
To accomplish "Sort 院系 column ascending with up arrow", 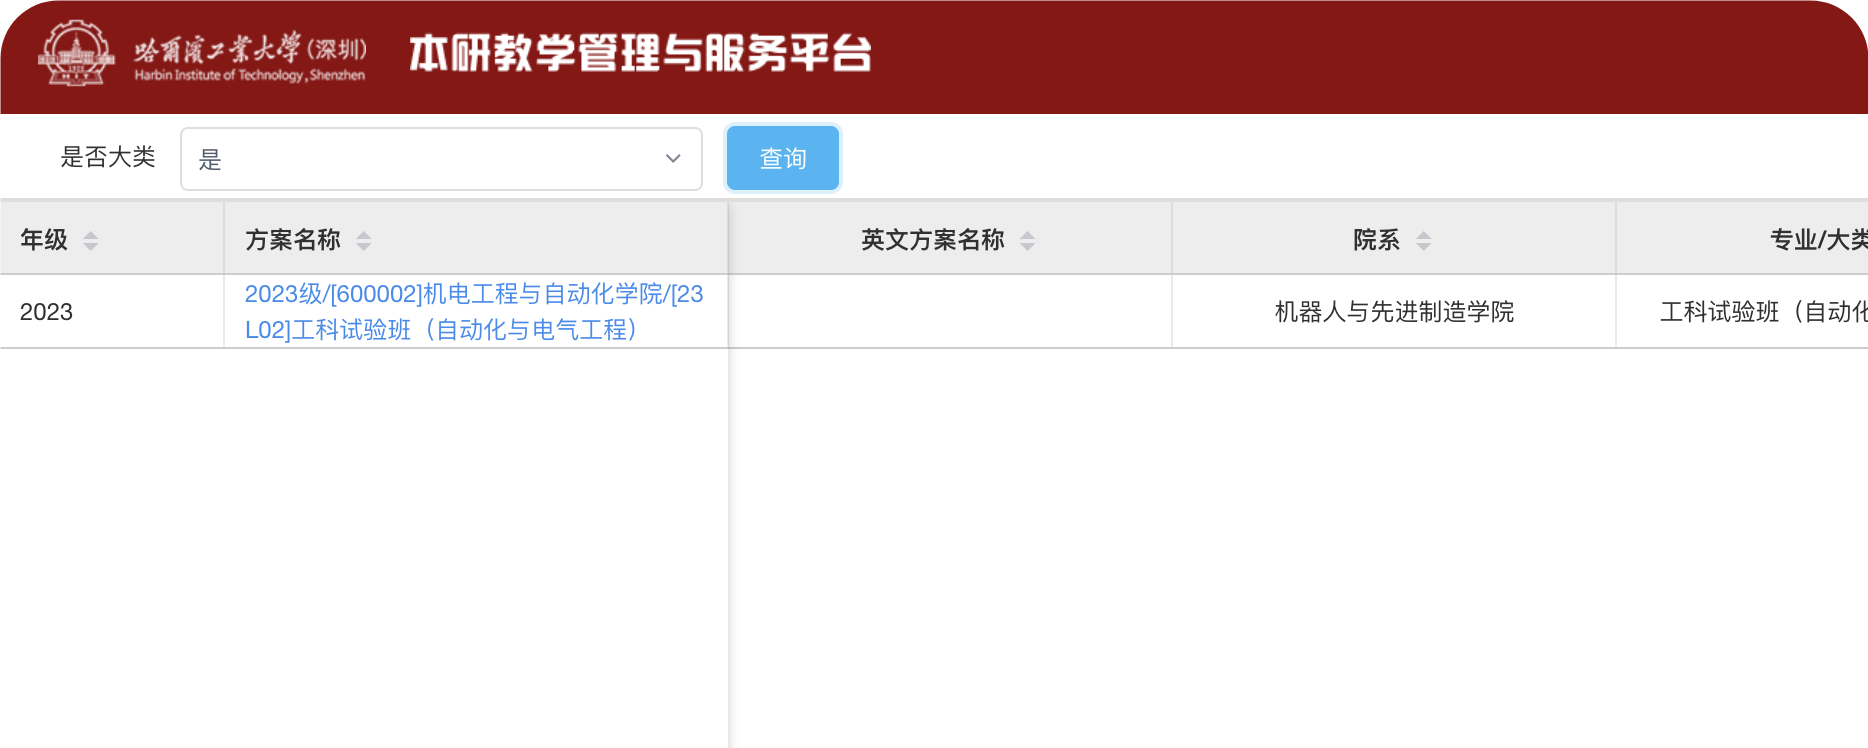I will [x=1423, y=234].
